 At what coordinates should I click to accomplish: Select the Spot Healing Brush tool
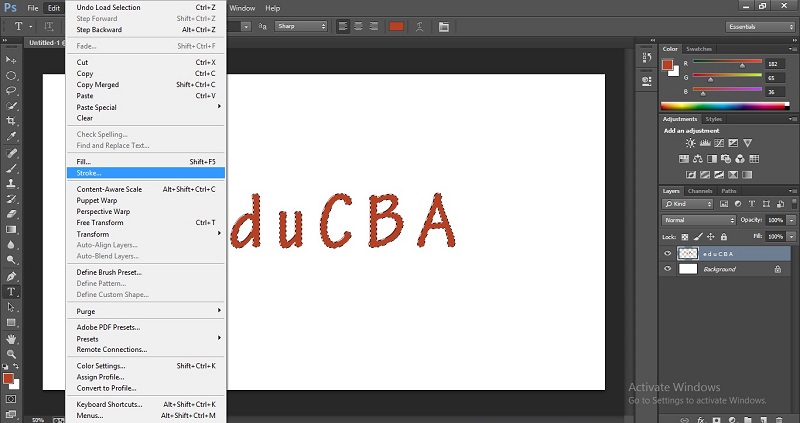[11, 153]
